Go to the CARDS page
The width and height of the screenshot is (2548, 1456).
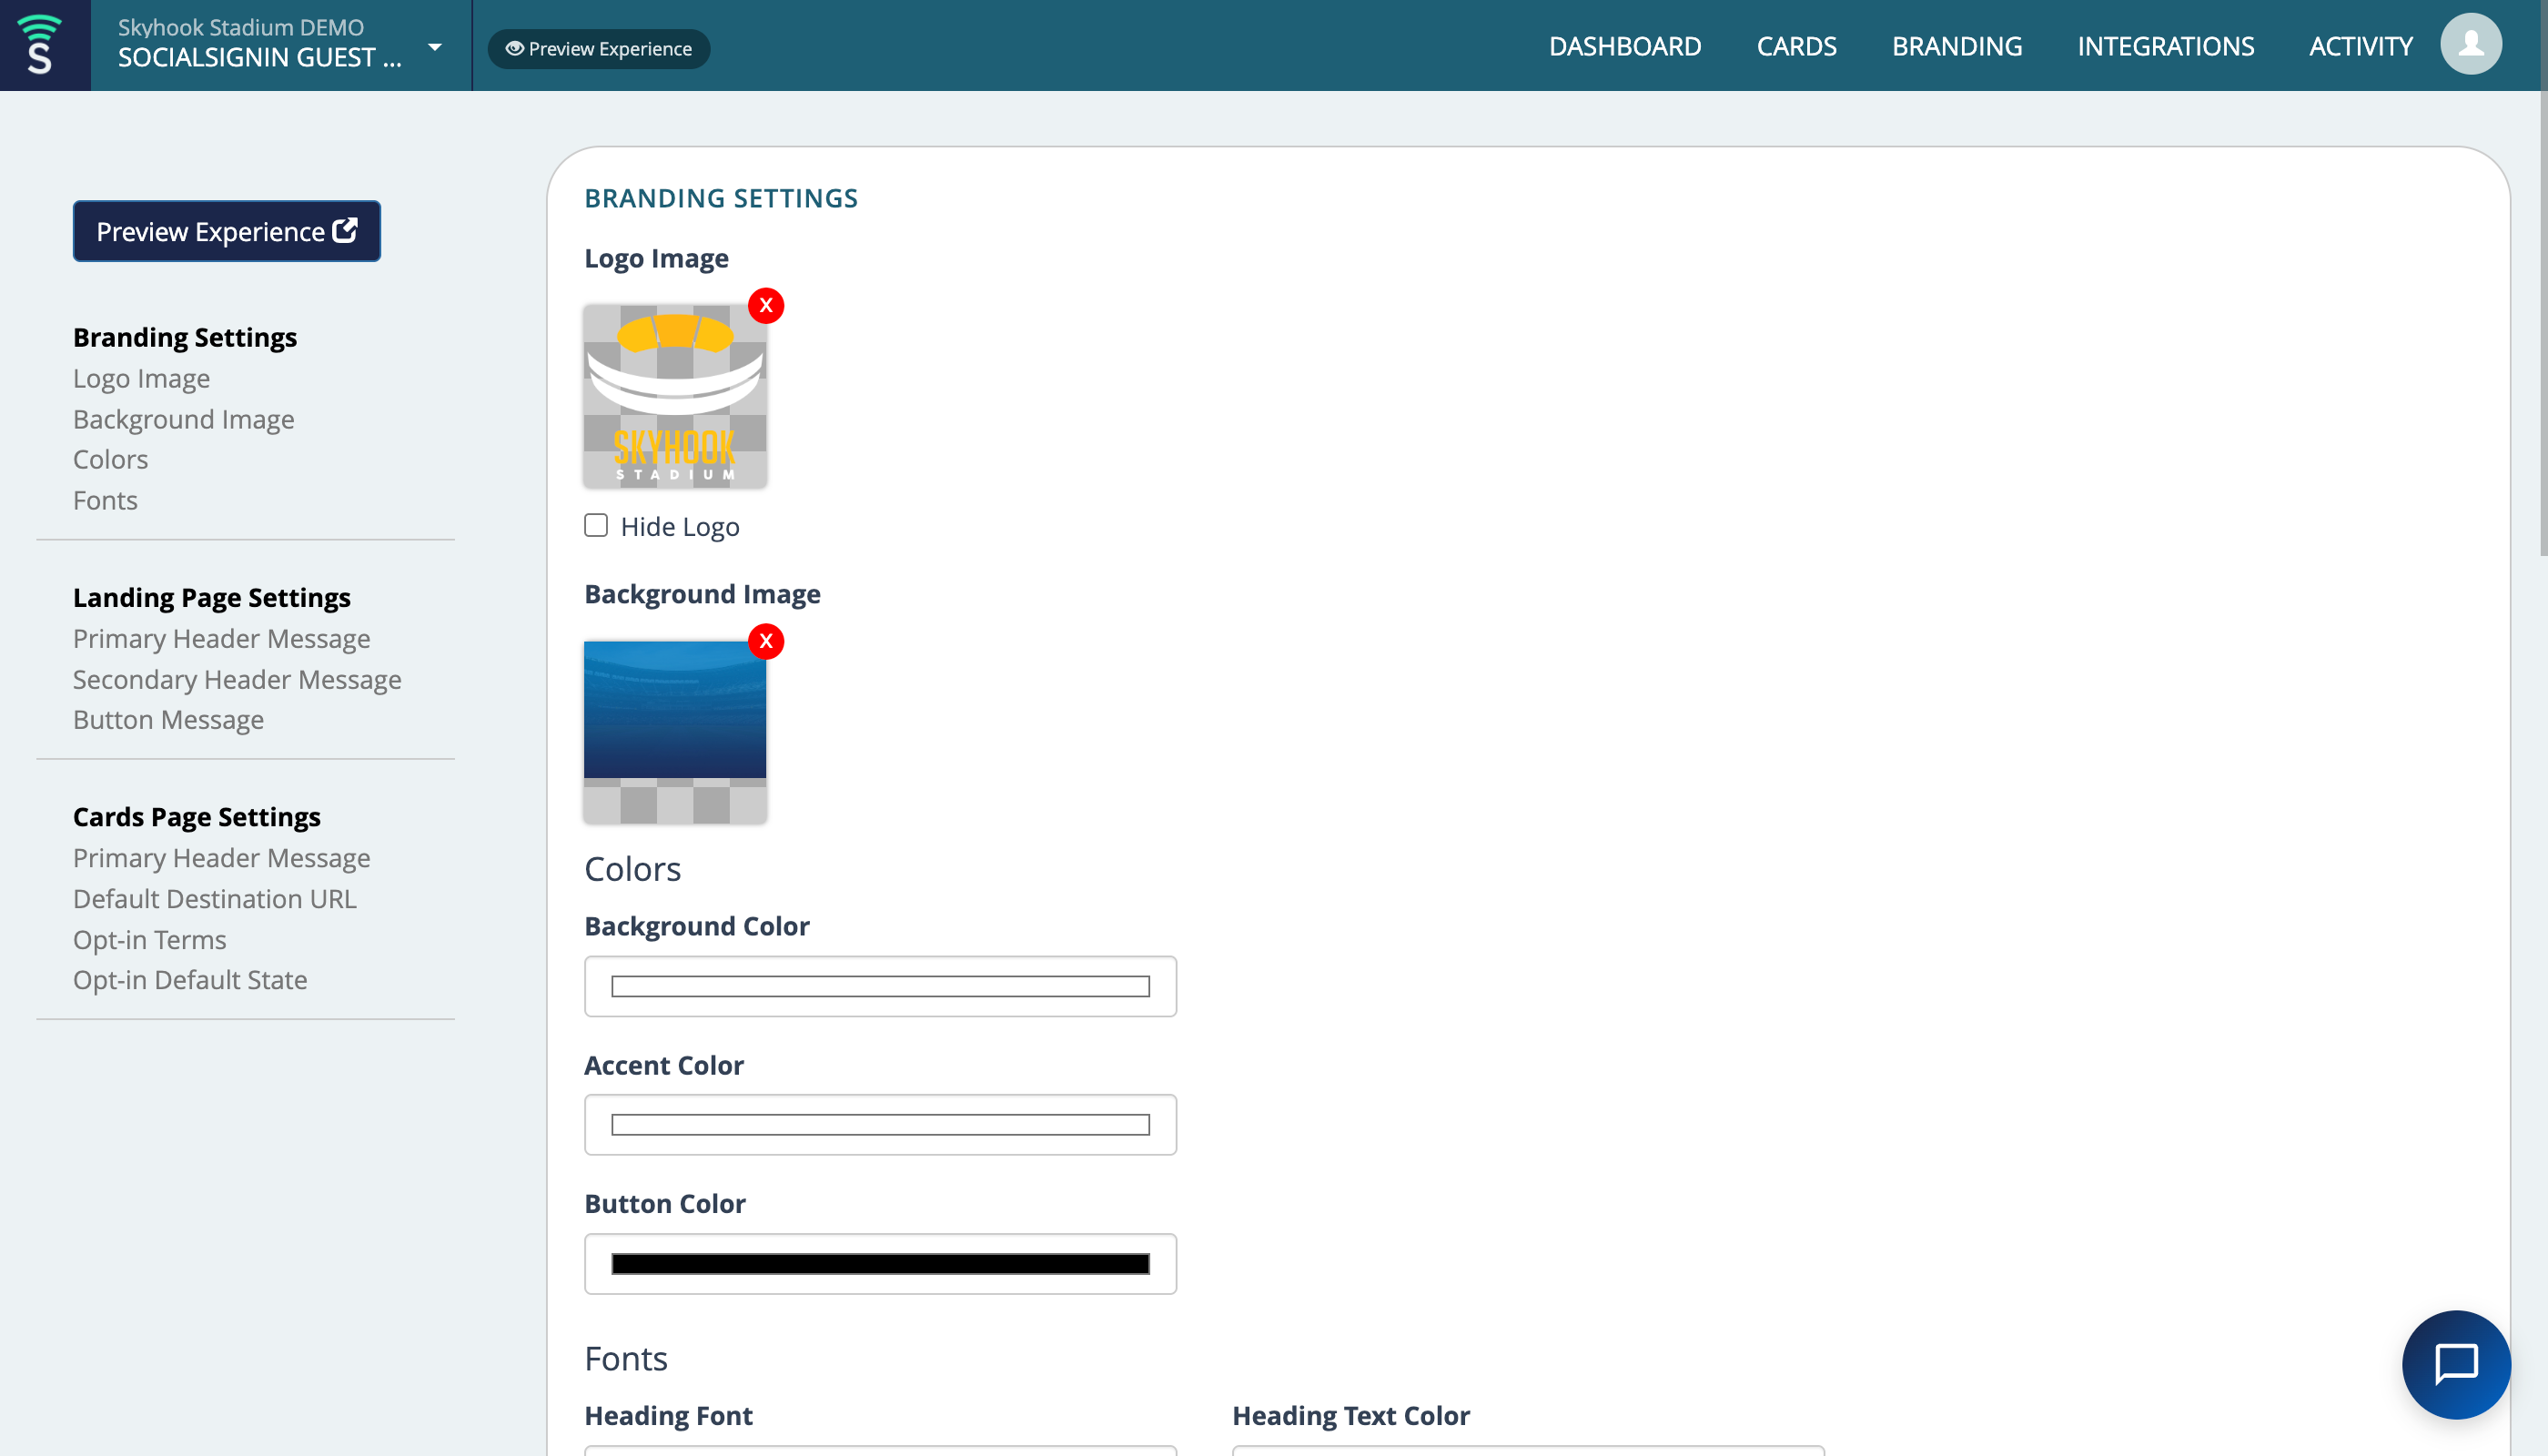click(1797, 46)
